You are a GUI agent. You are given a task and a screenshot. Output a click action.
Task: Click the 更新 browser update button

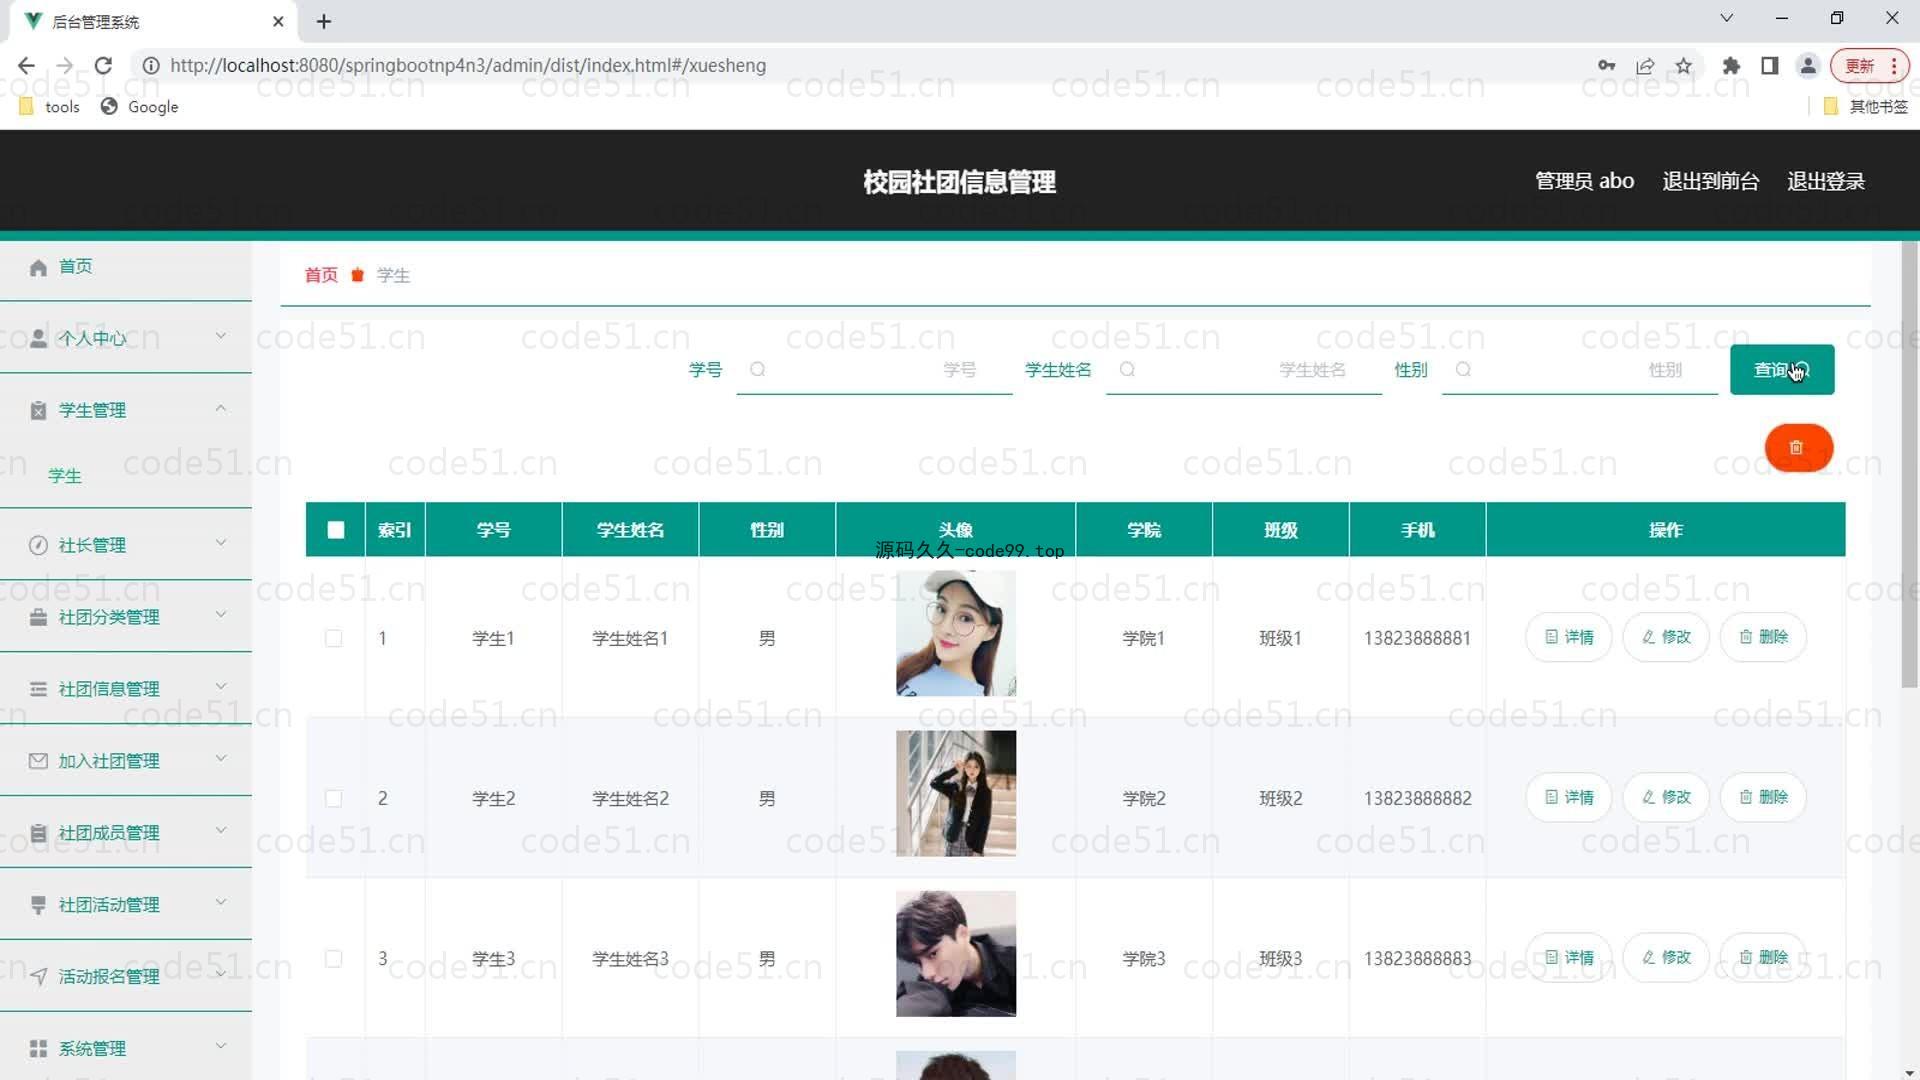click(x=1868, y=66)
